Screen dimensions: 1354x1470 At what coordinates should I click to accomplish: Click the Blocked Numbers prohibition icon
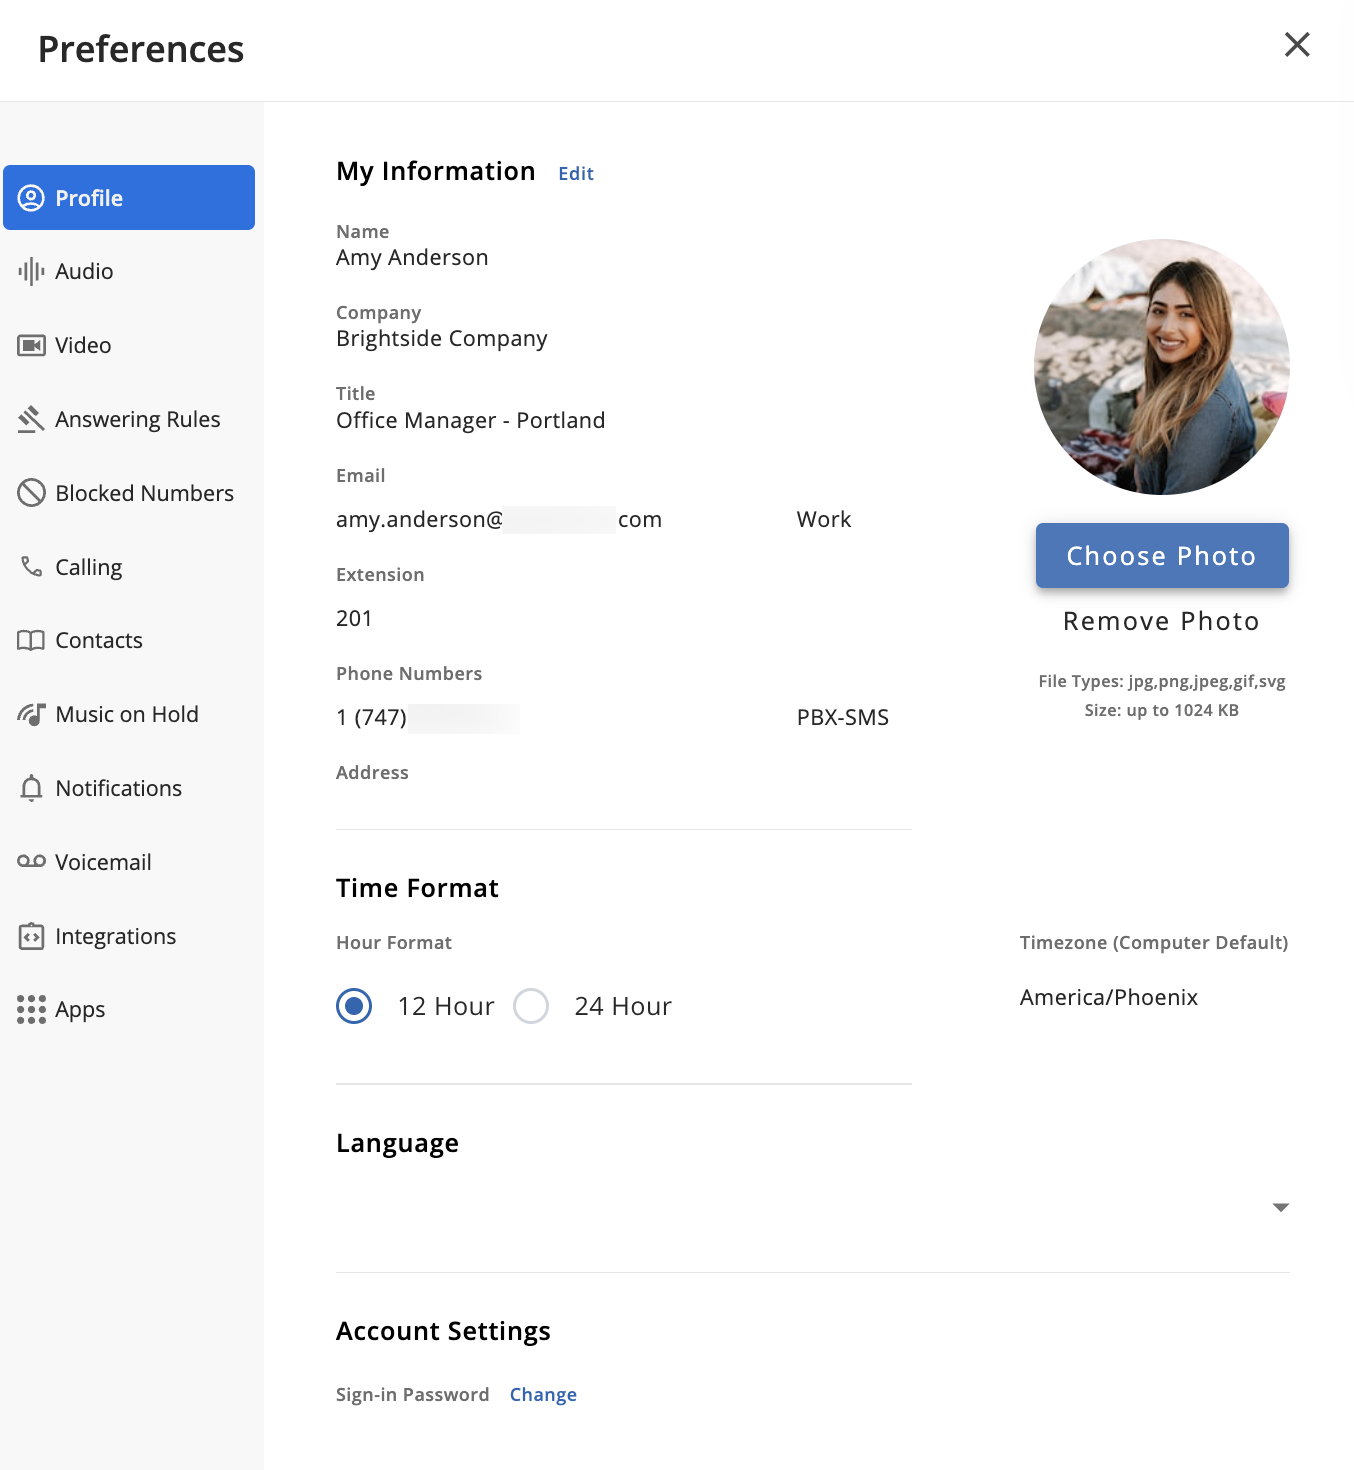pyautogui.click(x=31, y=493)
